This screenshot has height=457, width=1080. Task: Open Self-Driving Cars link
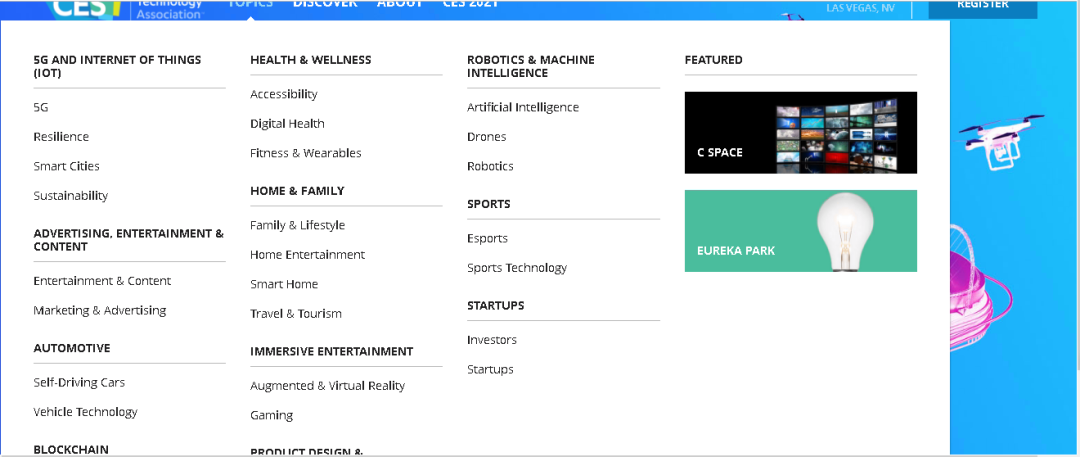coord(79,383)
